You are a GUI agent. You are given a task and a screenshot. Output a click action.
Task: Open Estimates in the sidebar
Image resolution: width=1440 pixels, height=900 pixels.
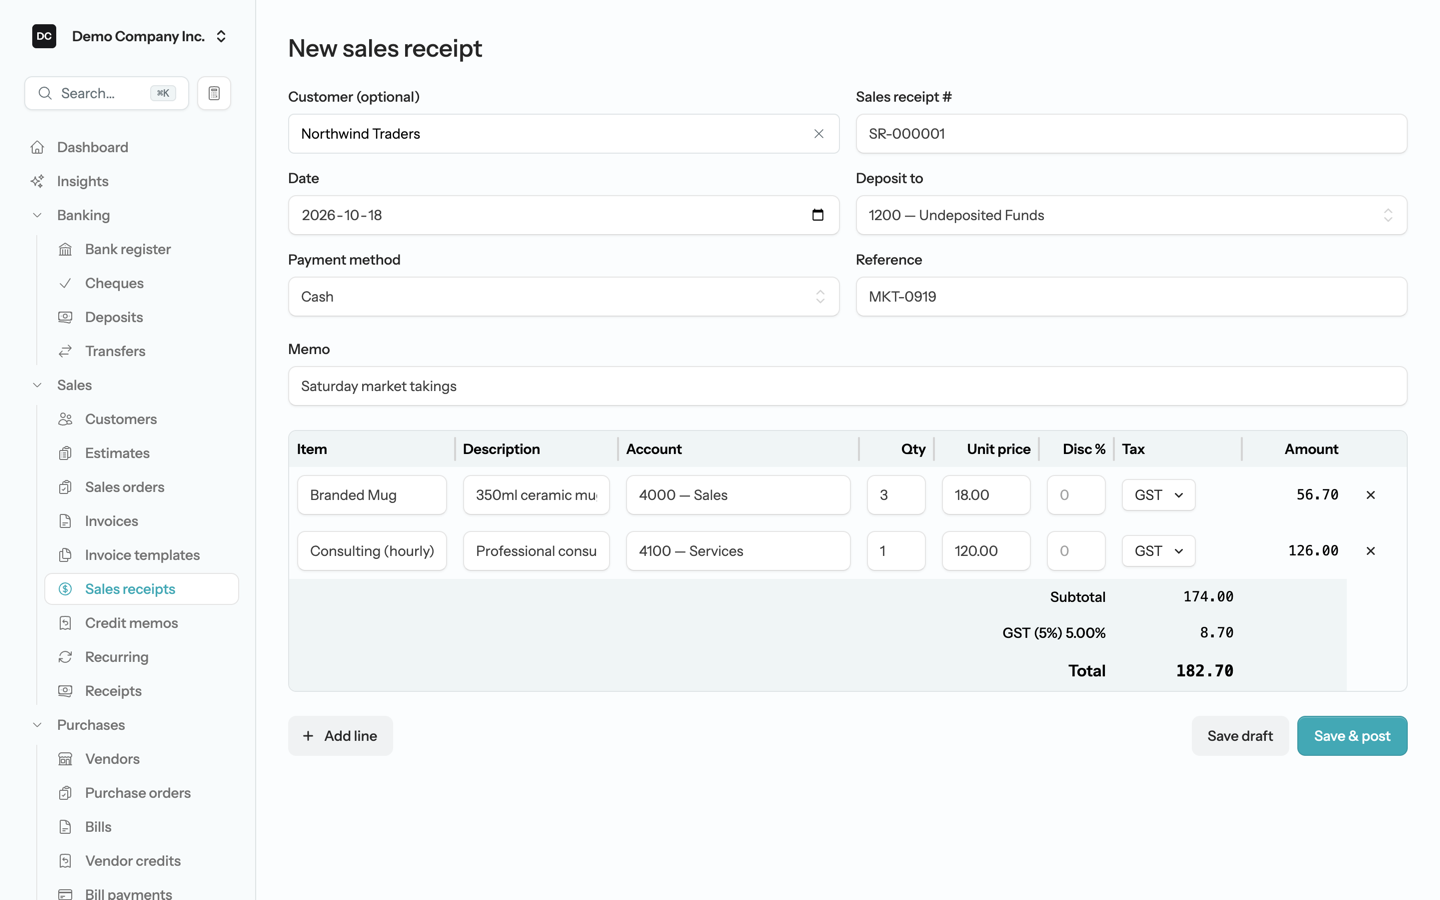[x=141, y=453]
